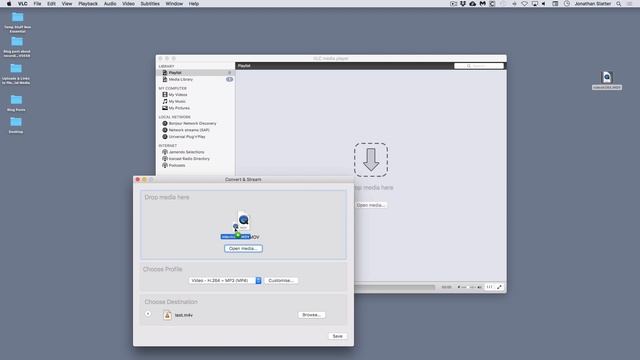Close the Convert & Stream dialog
This screenshot has width=640, height=360.
point(138,180)
